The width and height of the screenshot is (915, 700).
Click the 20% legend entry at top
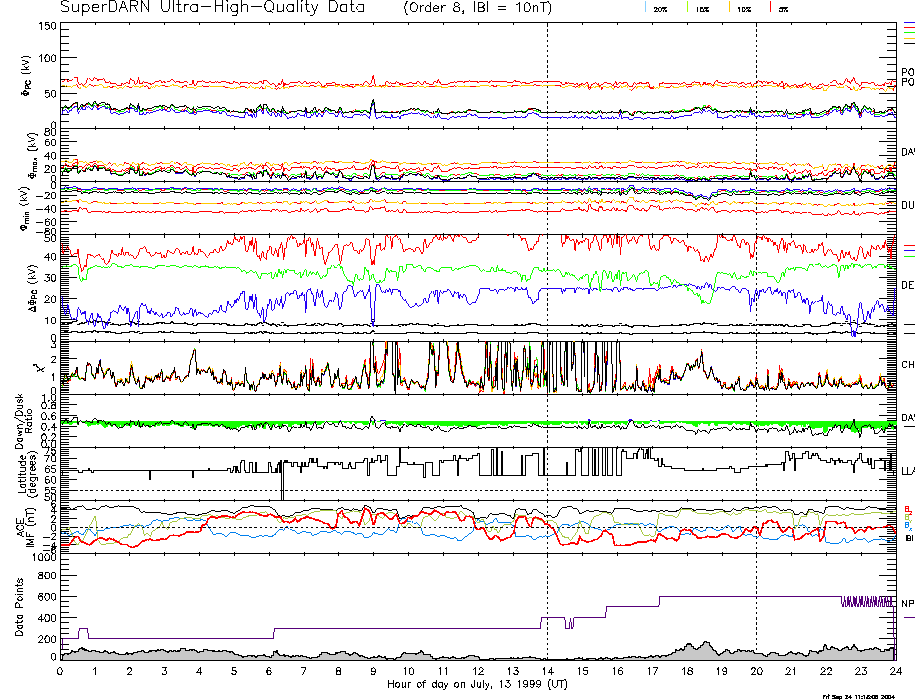coord(660,8)
